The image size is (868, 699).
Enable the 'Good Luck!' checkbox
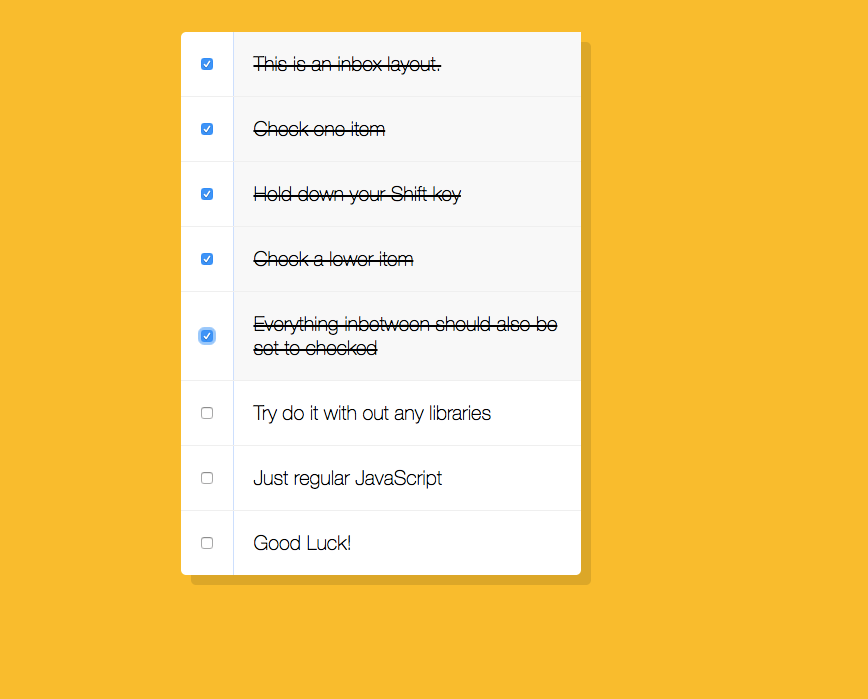(207, 543)
